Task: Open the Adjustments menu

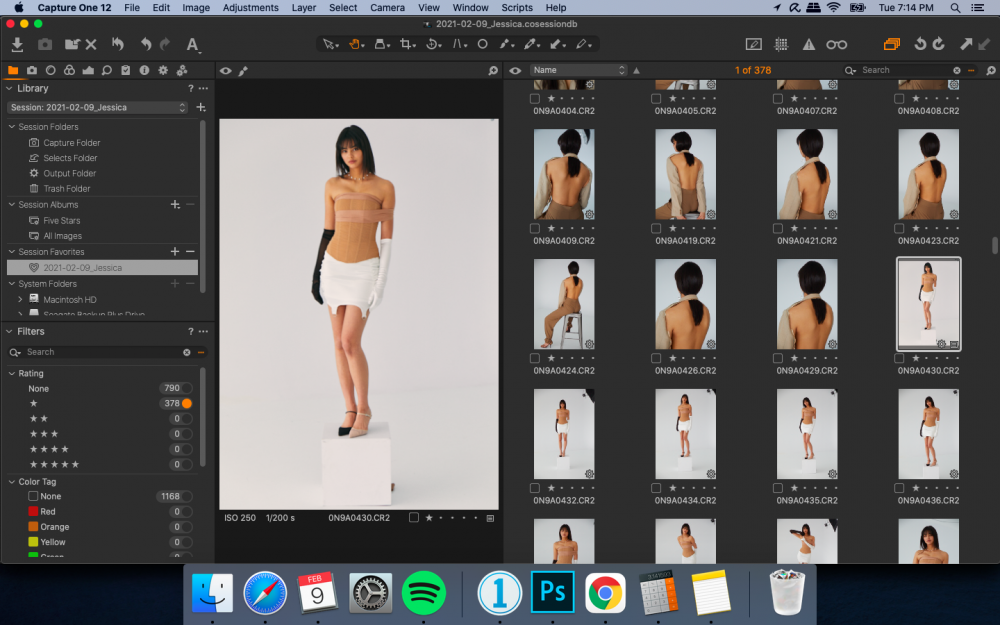Action: (250, 7)
